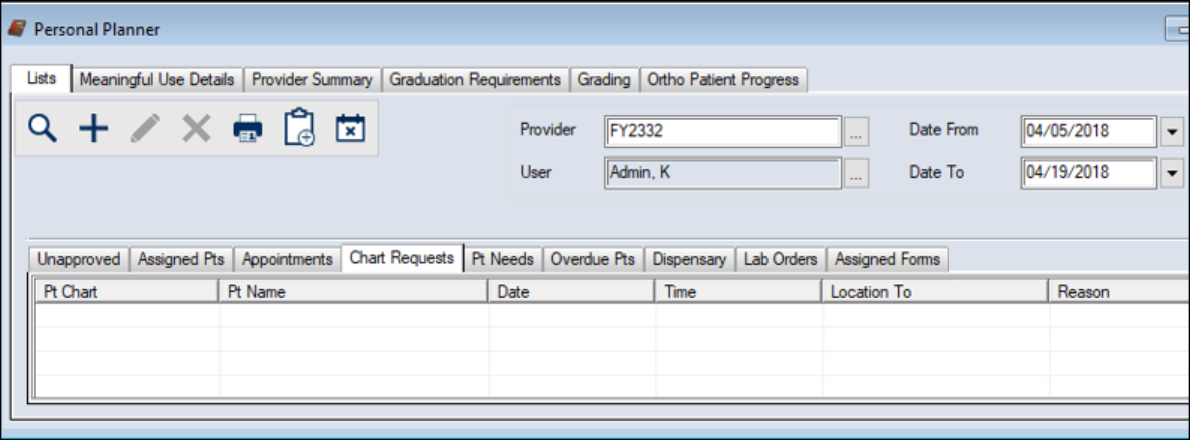Click the clipboard with plus icon
This screenshot has height=440, width=1190.
point(299,128)
